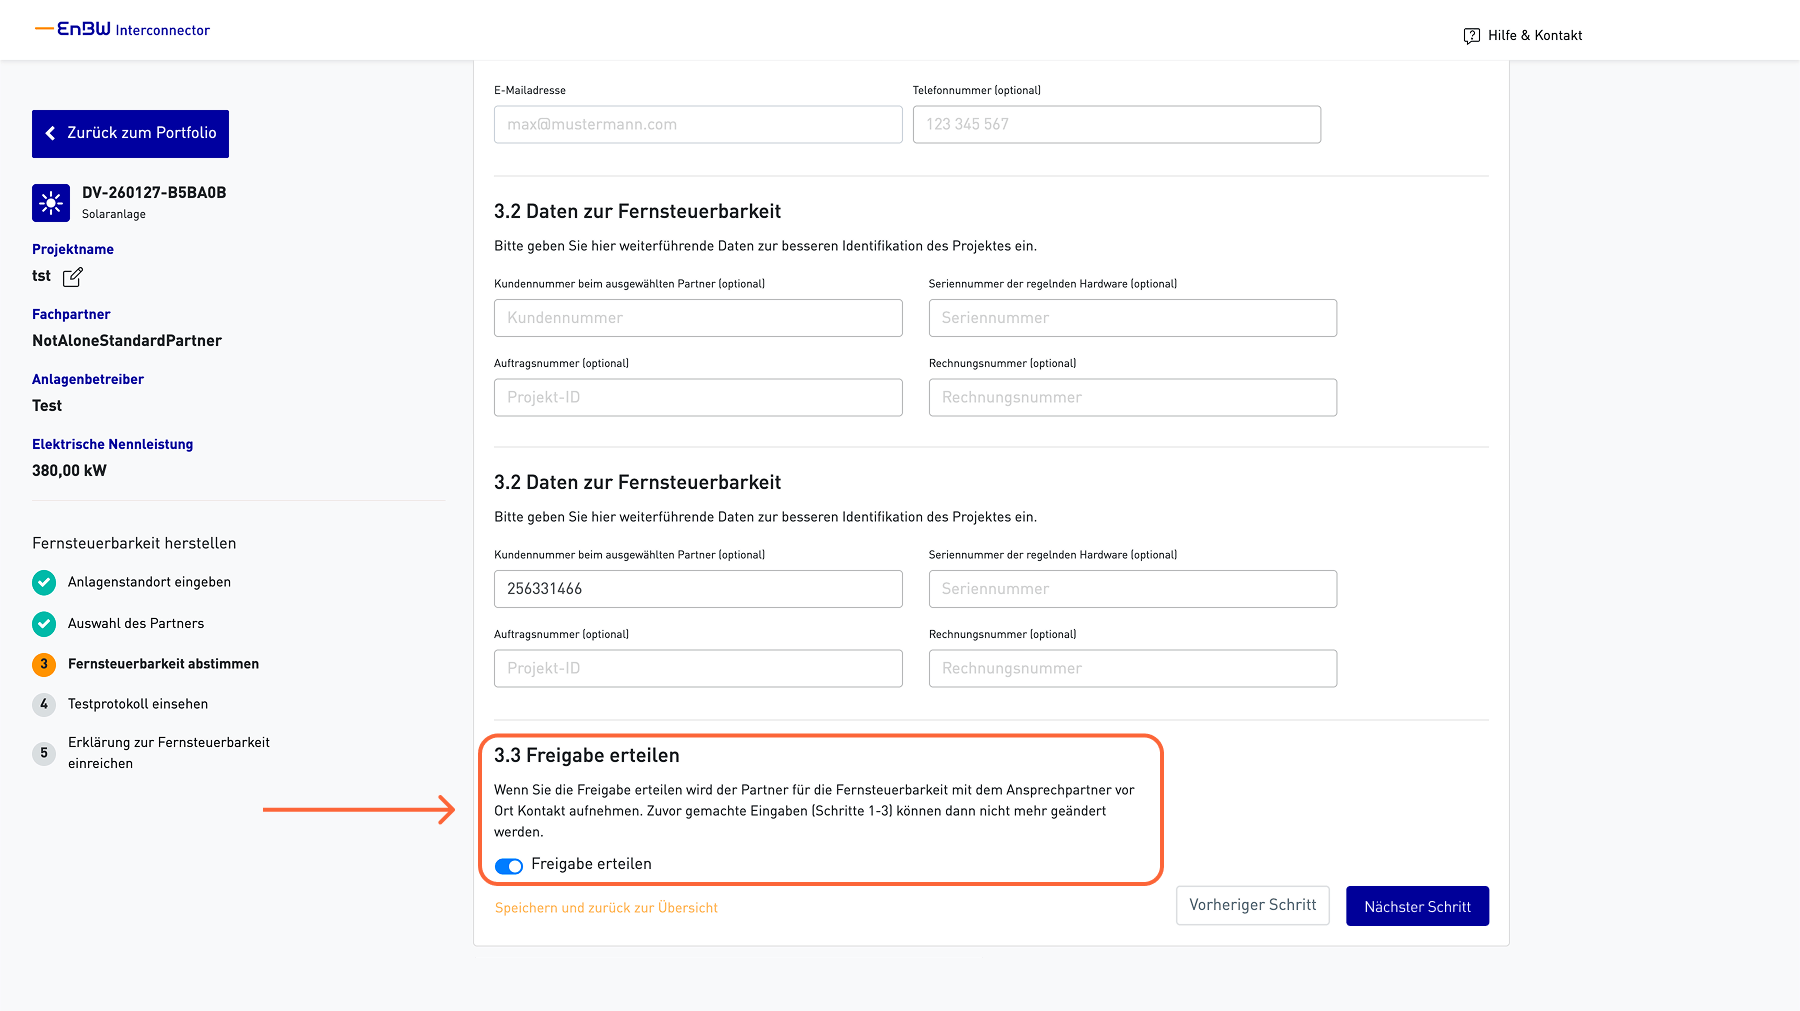Click the Anlagenstandort eingeben checkmark icon
The height and width of the screenshot is (1011, 1800).
(44, 582)
